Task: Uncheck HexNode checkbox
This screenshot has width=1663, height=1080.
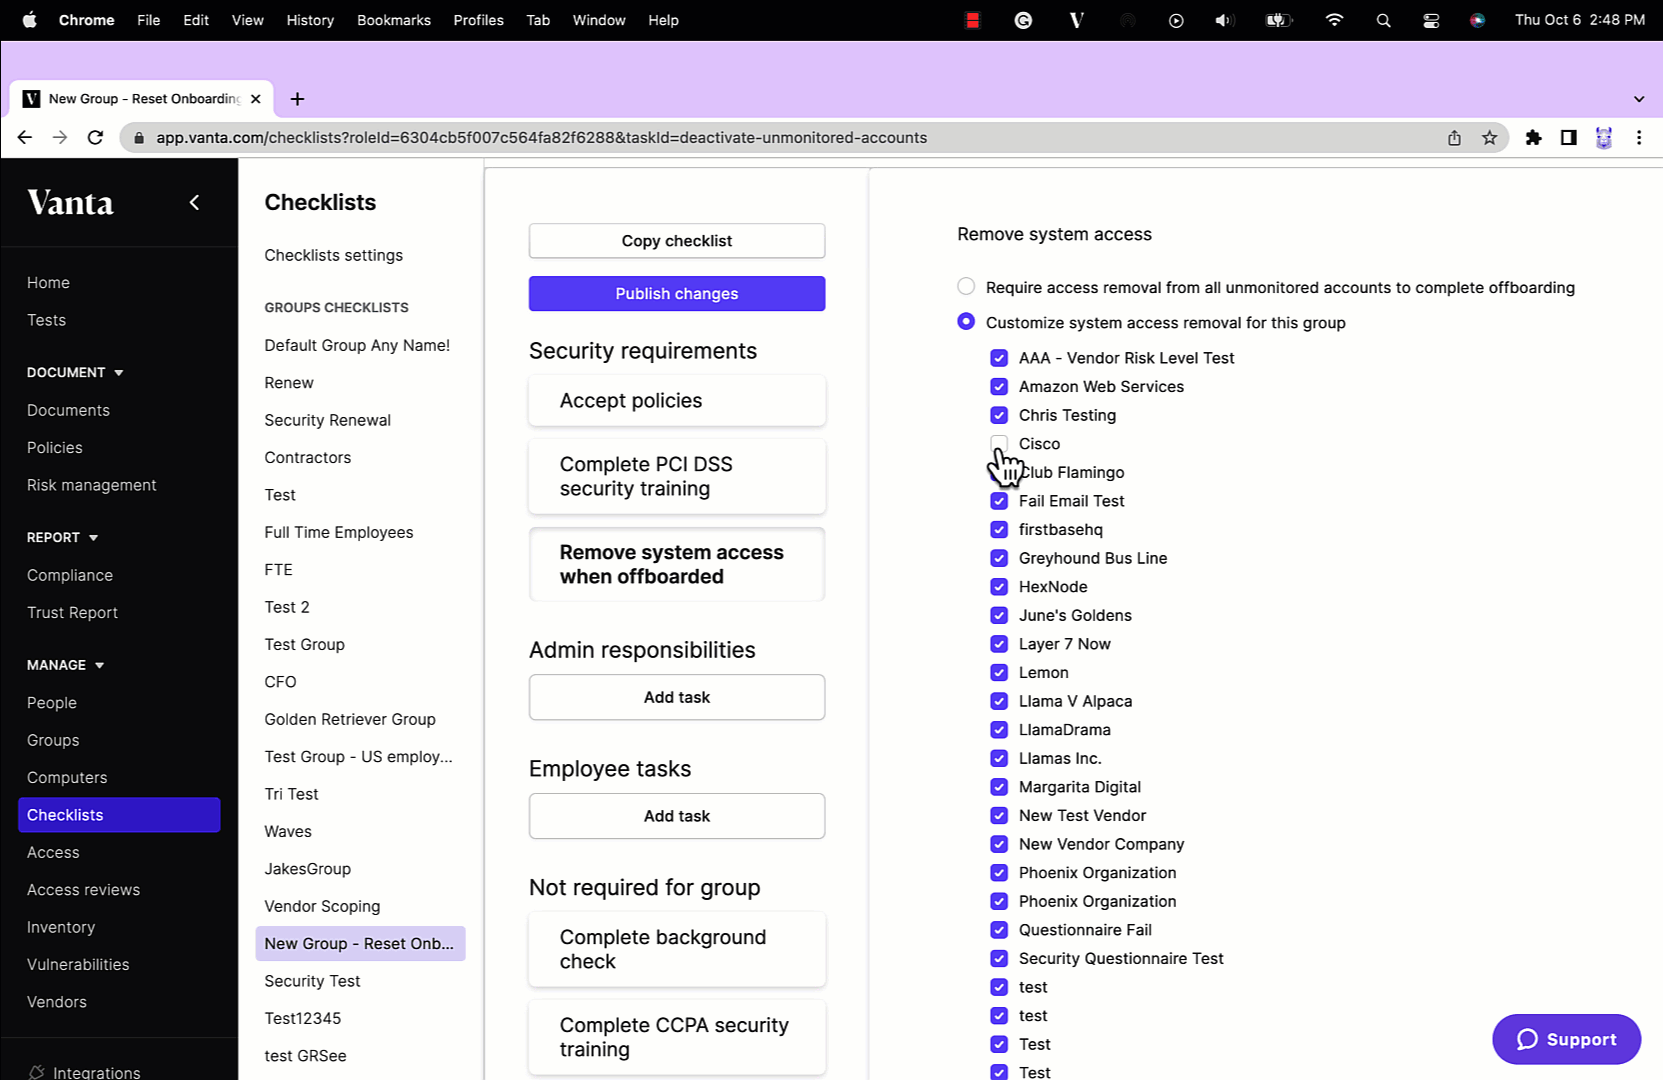Action: pos(999,587)
